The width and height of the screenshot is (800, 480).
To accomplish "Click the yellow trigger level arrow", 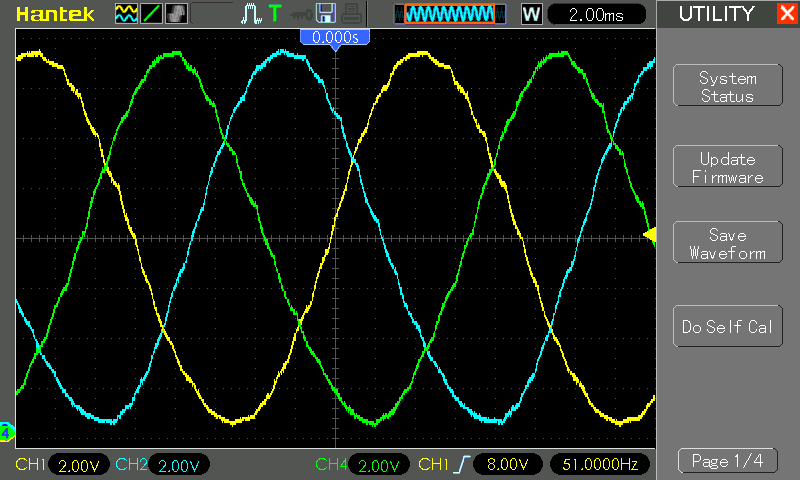I will [649, 235].
